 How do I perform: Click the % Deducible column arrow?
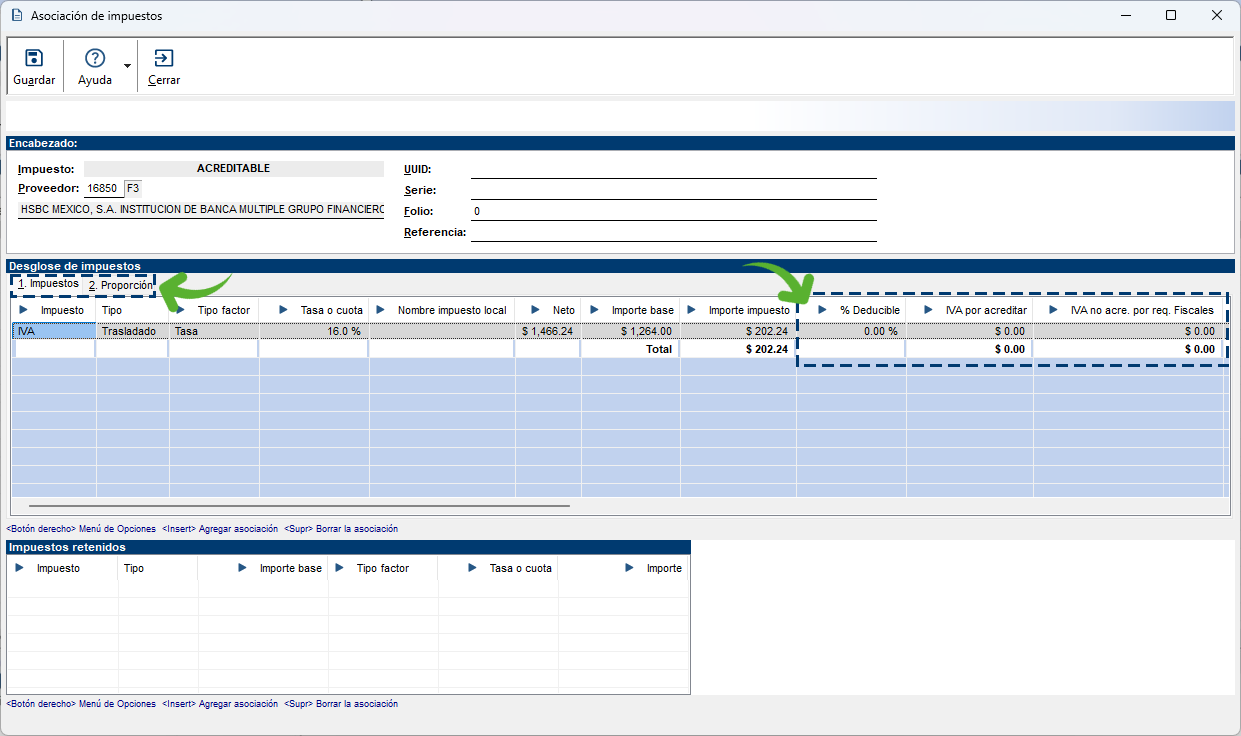[x=822, y=310]
